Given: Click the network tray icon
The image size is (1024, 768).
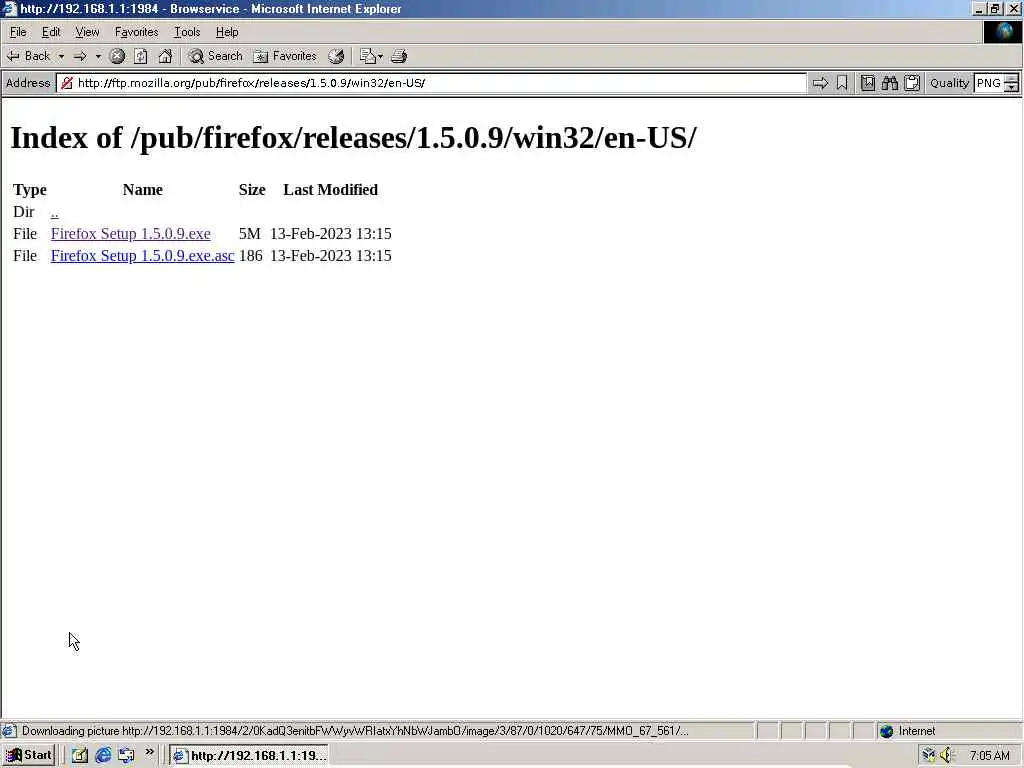Looking at the screenshot, I should point(928,756).
